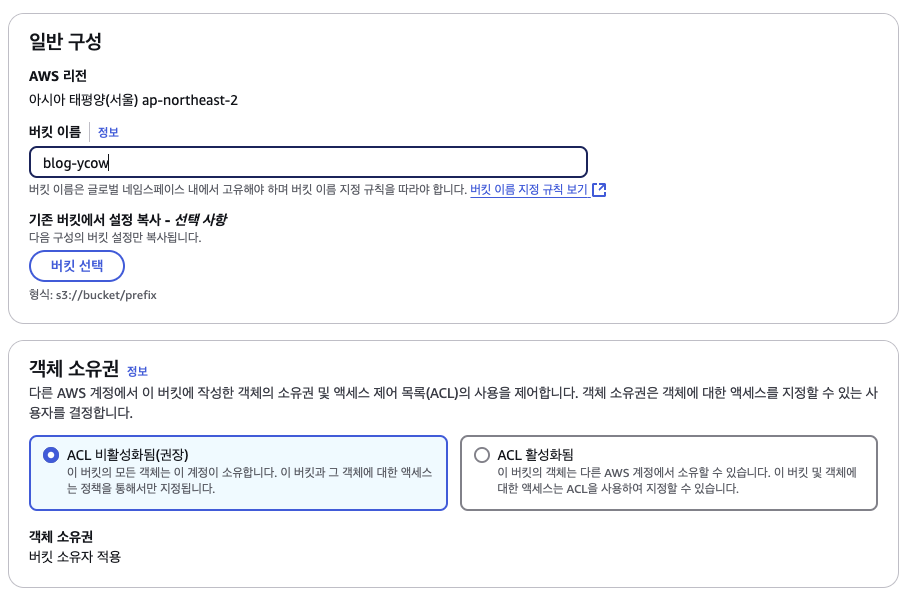Screen dimensions: 905x595
Task: Click the 다음 구성의 버킷 설정만 복사됩니다 note
Action: coord(115,237)
